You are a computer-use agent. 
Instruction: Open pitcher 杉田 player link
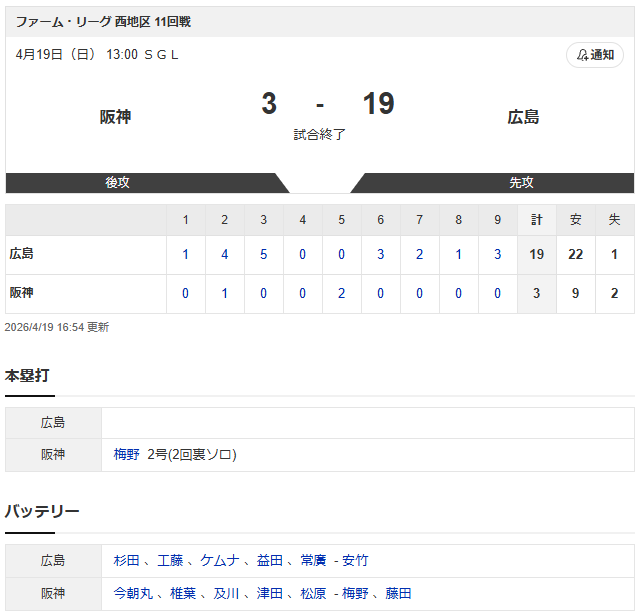(x=127, y=560)
